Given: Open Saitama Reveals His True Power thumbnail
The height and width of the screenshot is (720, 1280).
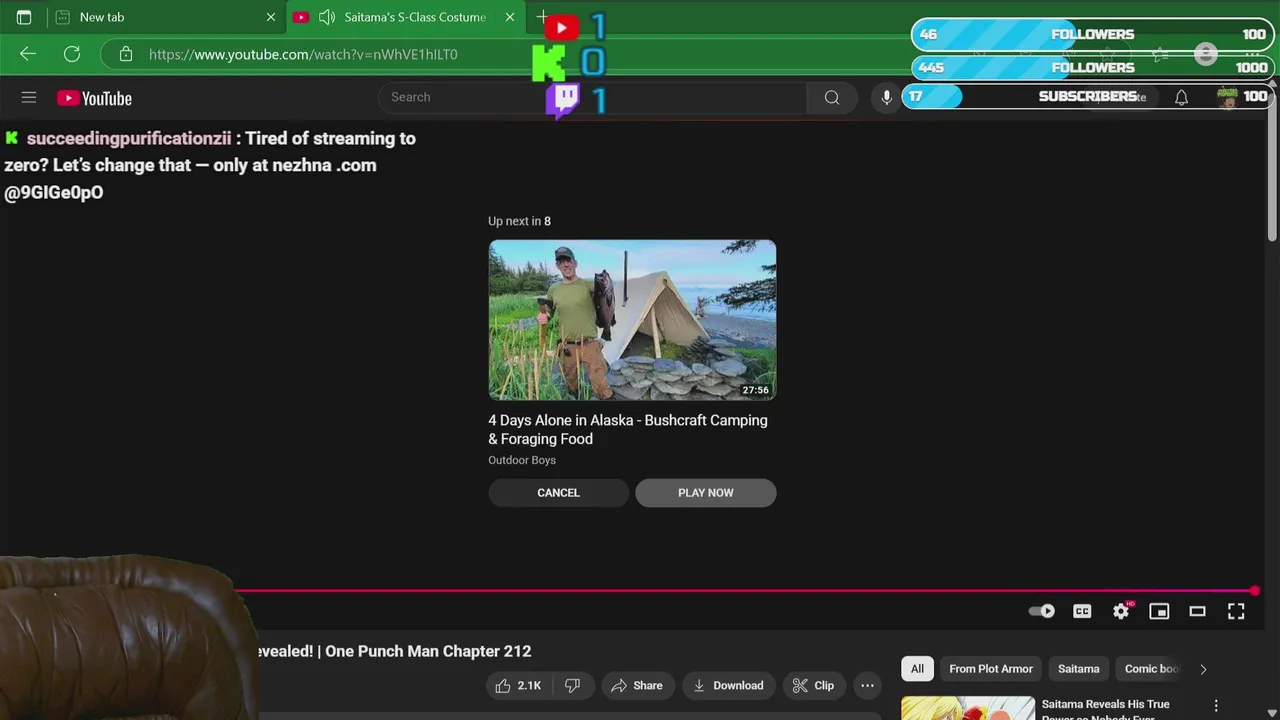Looking at the screenshot, I should click(968, 708).
